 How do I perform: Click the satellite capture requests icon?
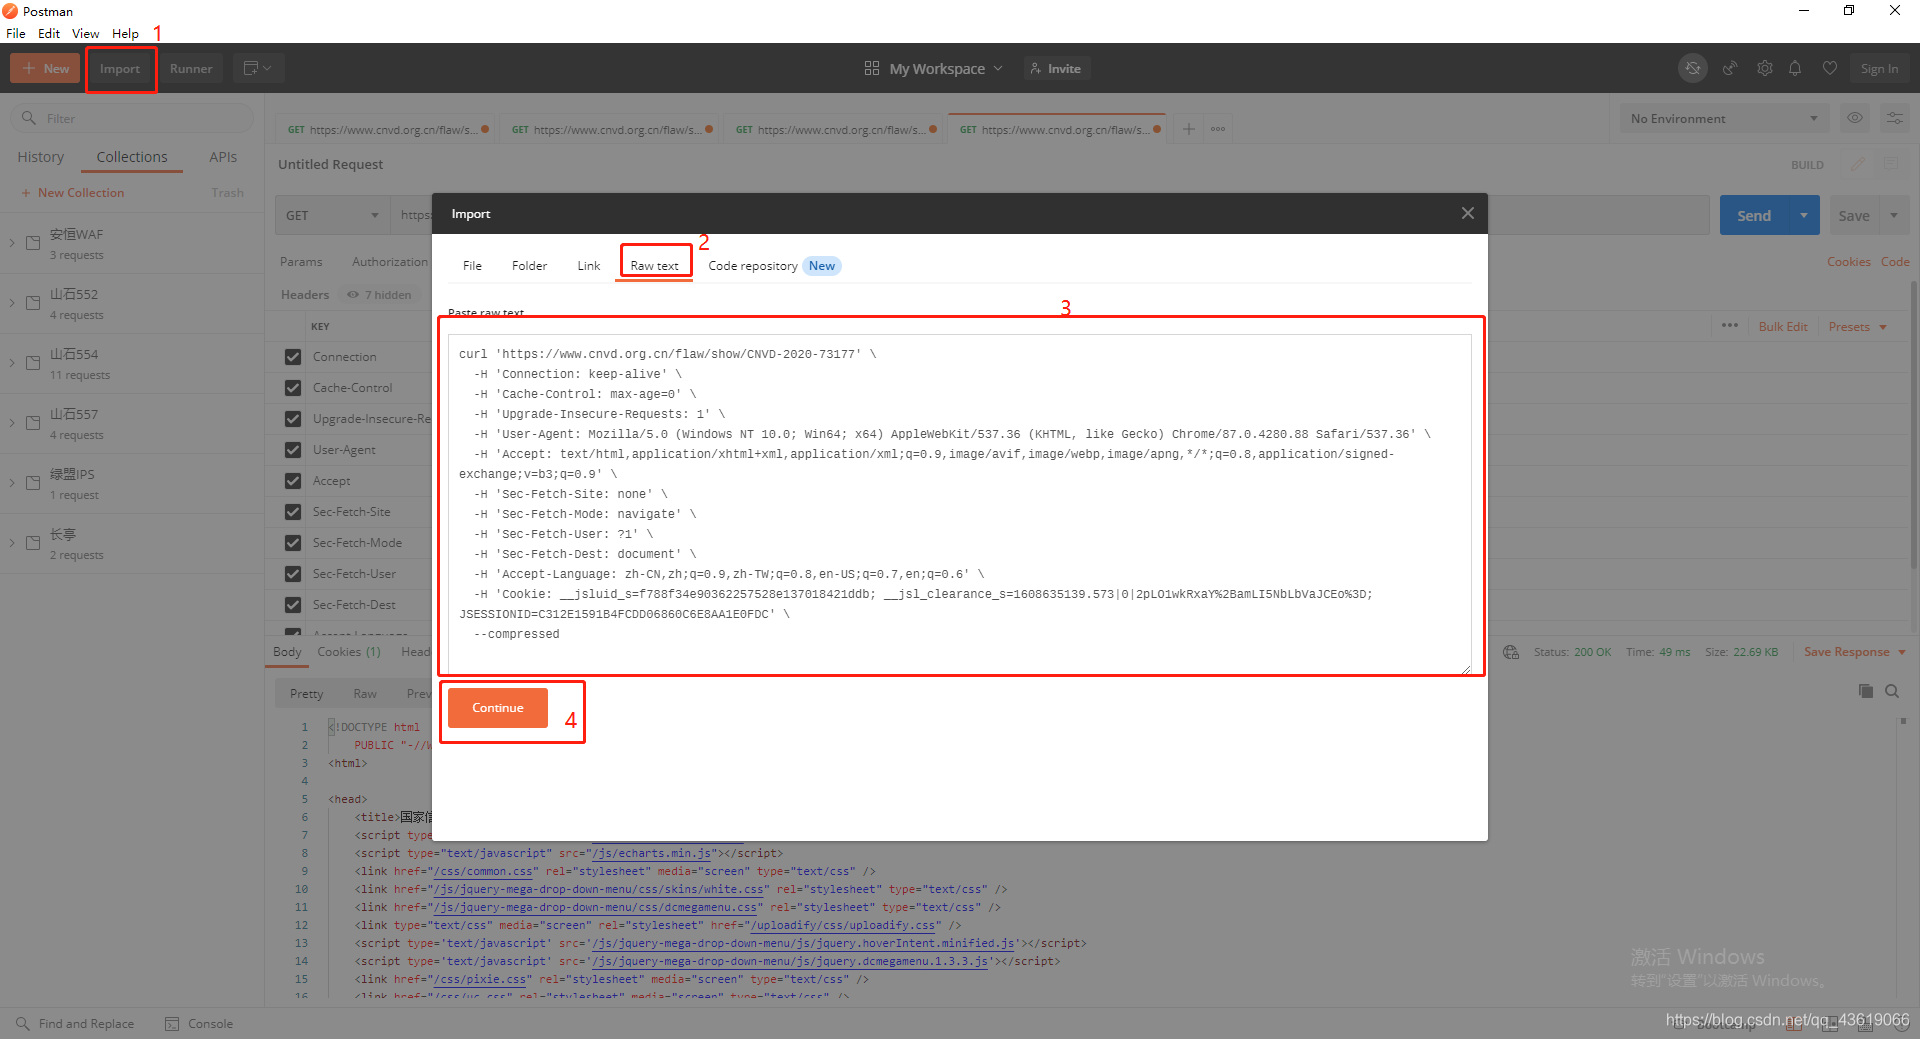1729,68
